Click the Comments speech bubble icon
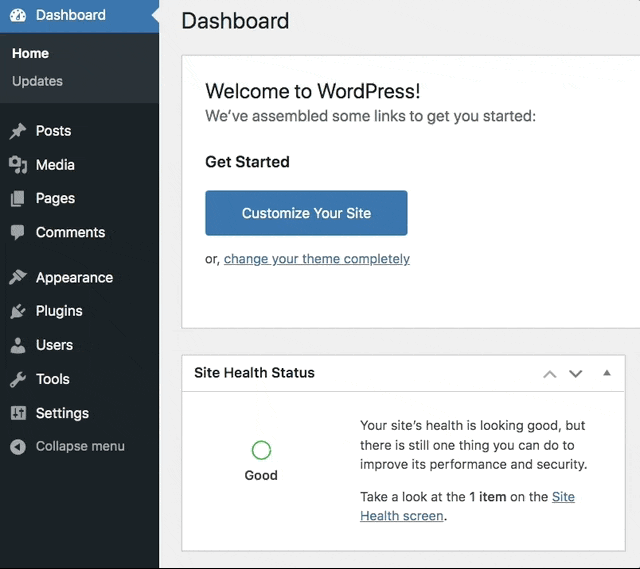 (x=18, y=232)
